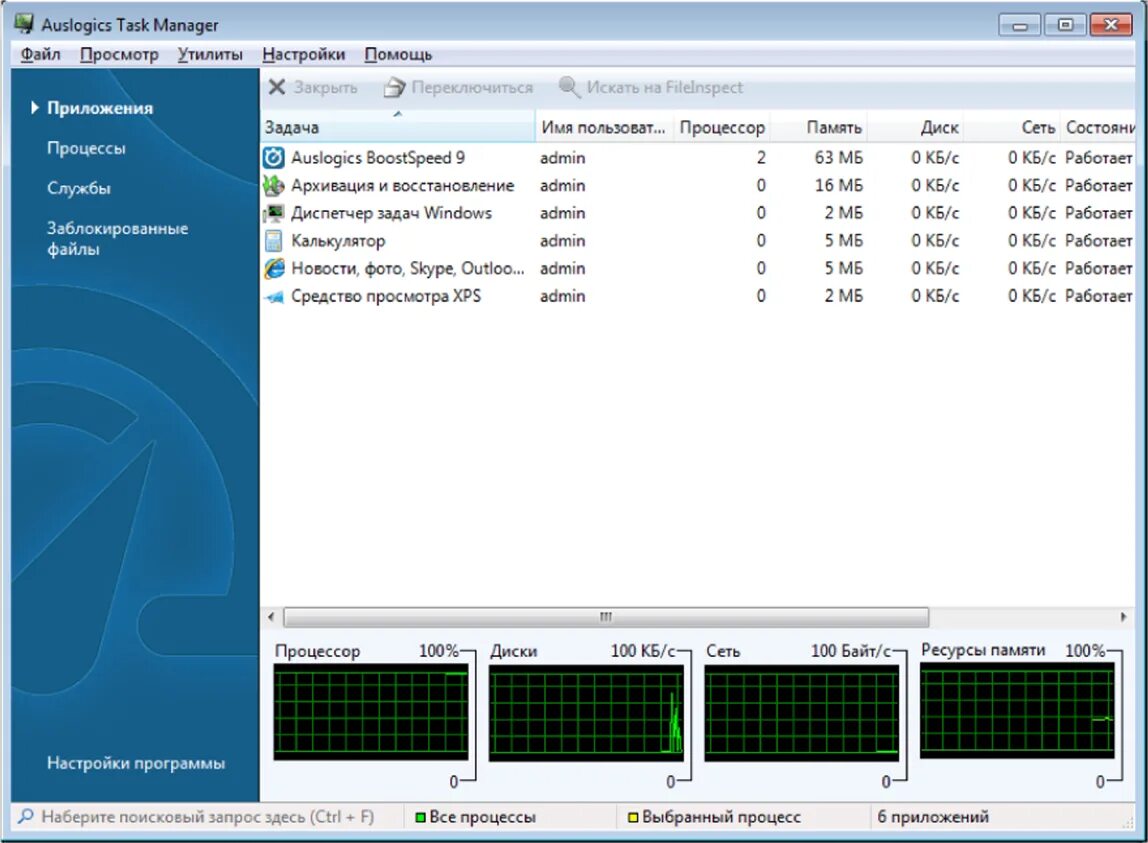
Task: Click the Закрыть X icon in toolbar
Action: 277,87
